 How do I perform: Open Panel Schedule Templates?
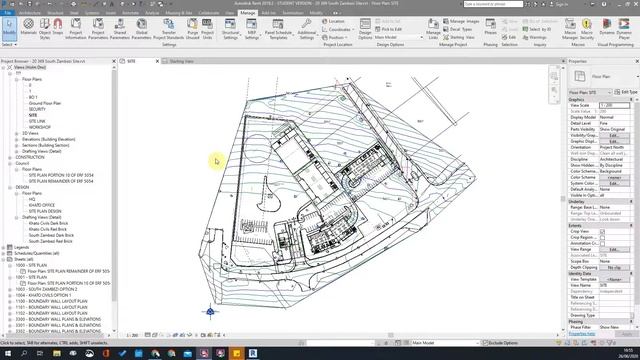[278, 29]
